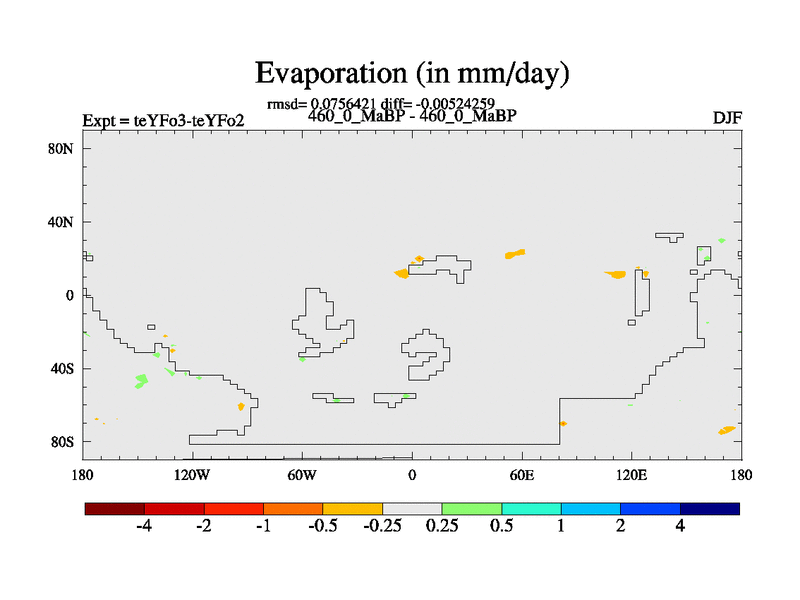Click the -0.5 colorbar tick label

(x=323, y=528)
